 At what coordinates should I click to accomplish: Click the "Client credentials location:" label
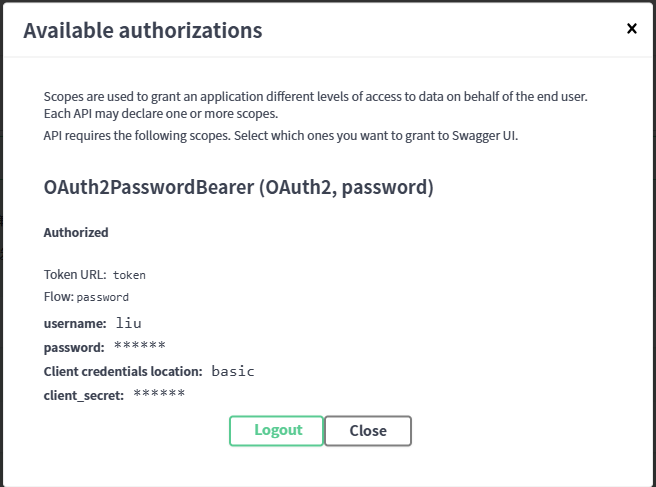click(123, 371)
